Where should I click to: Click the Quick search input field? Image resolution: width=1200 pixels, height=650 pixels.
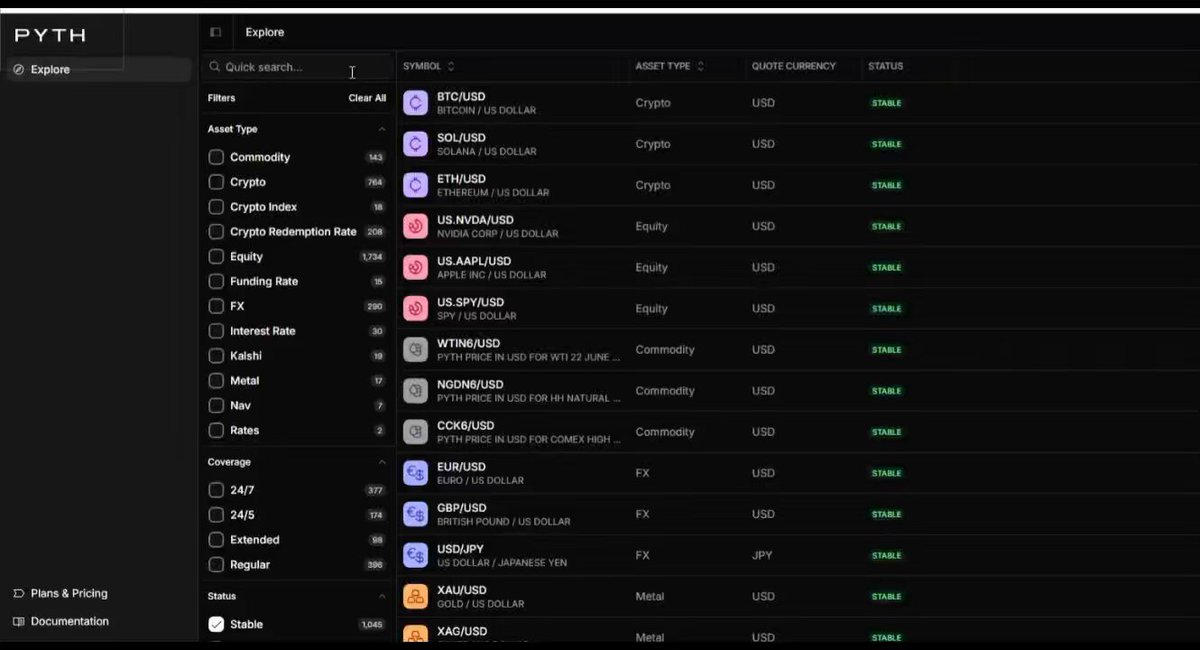pos(297,67)
